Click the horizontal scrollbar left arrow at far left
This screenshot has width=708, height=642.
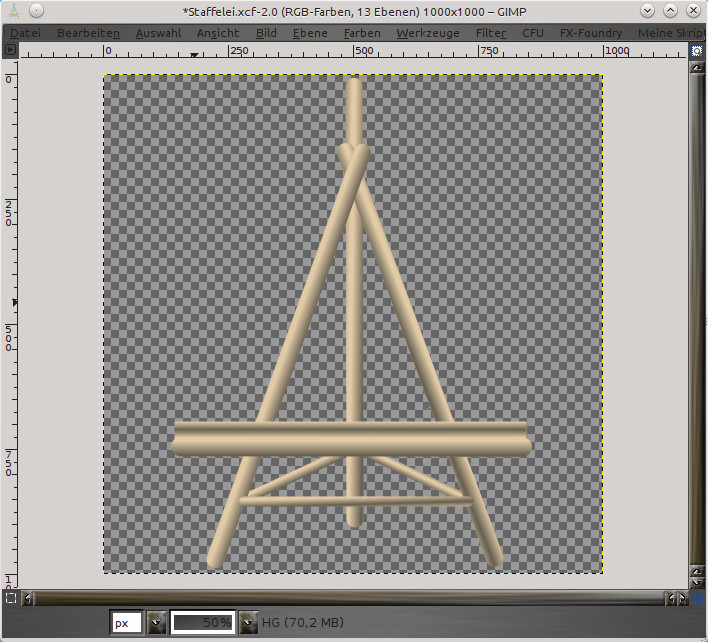(x=27, y=599)
